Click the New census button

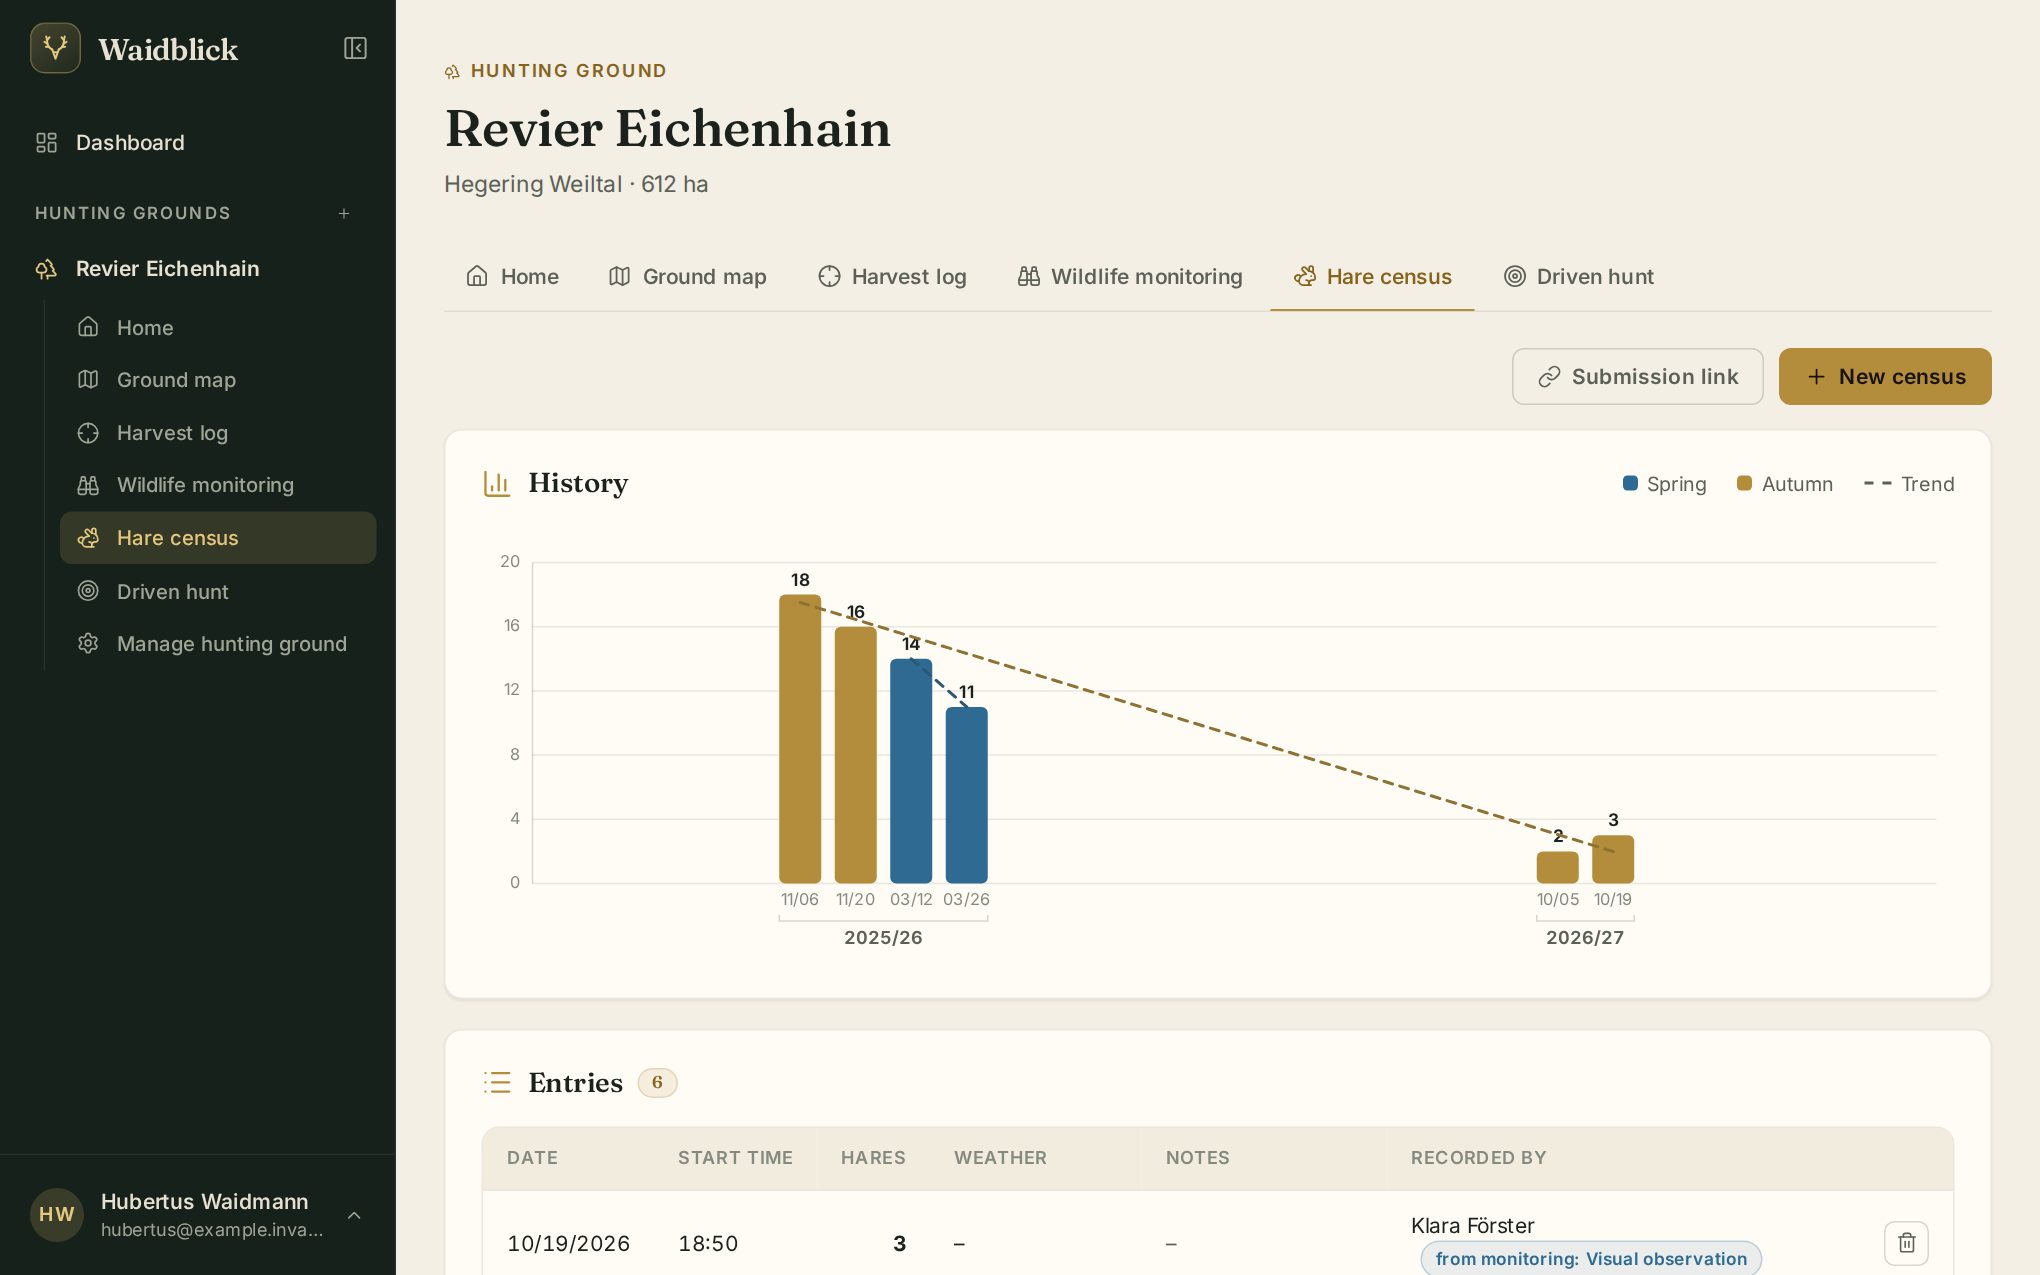[x=1885, y=377]
